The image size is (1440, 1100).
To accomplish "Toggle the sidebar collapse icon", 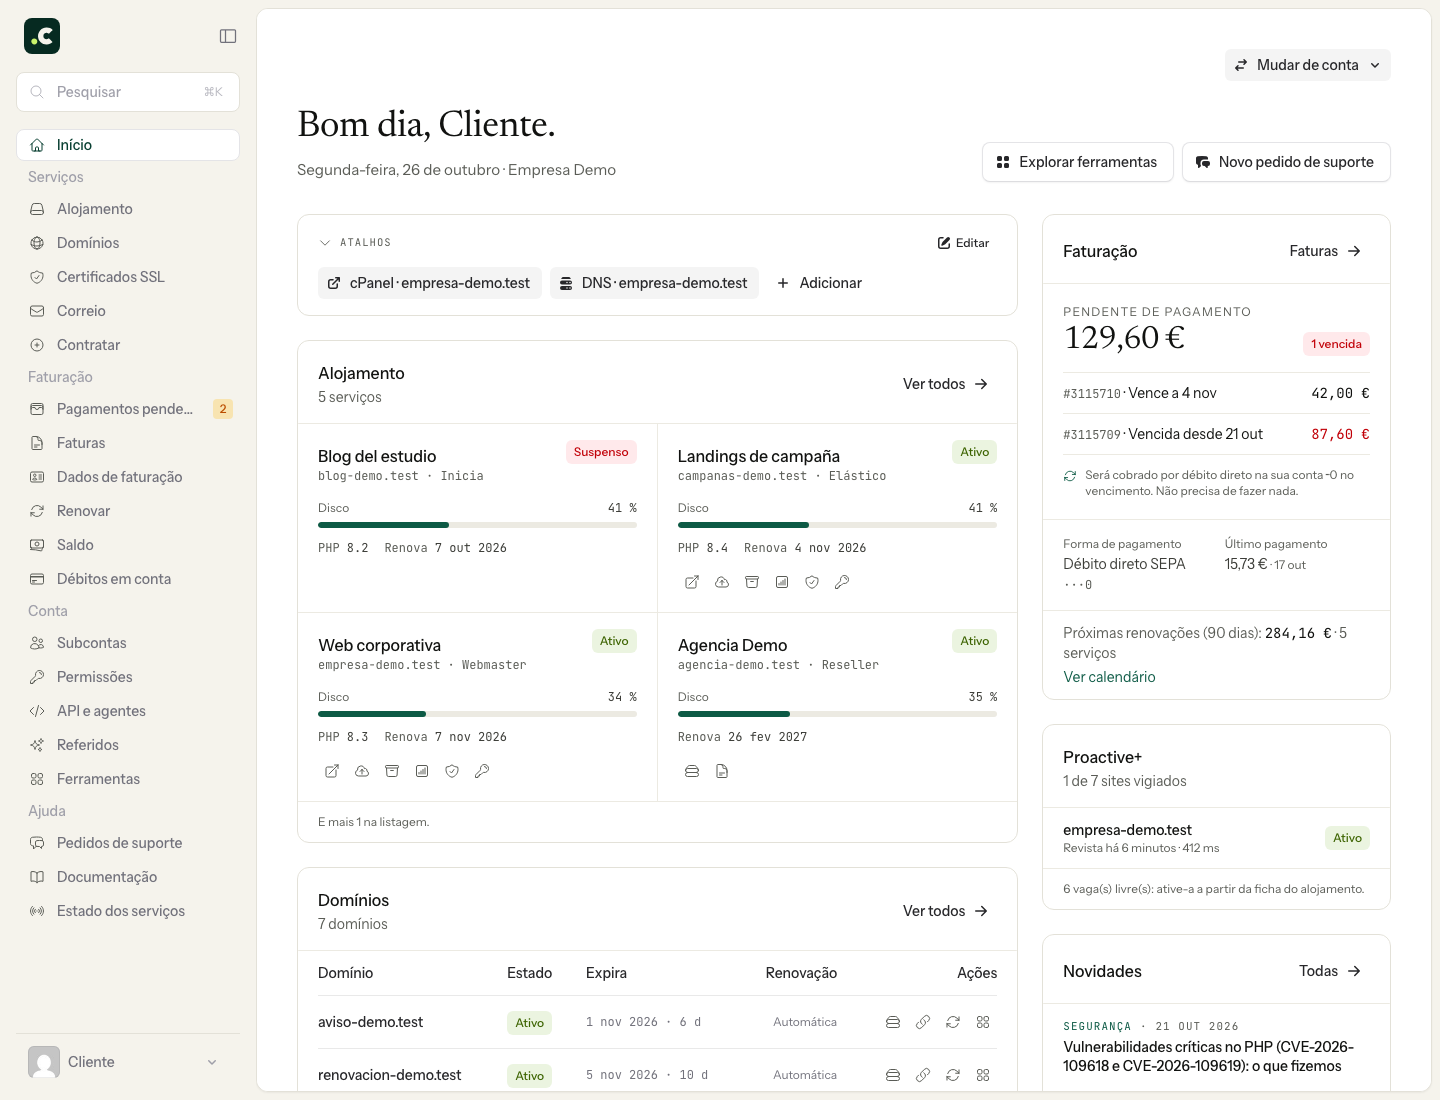I will pyautogui.click(x=228, y=36).
